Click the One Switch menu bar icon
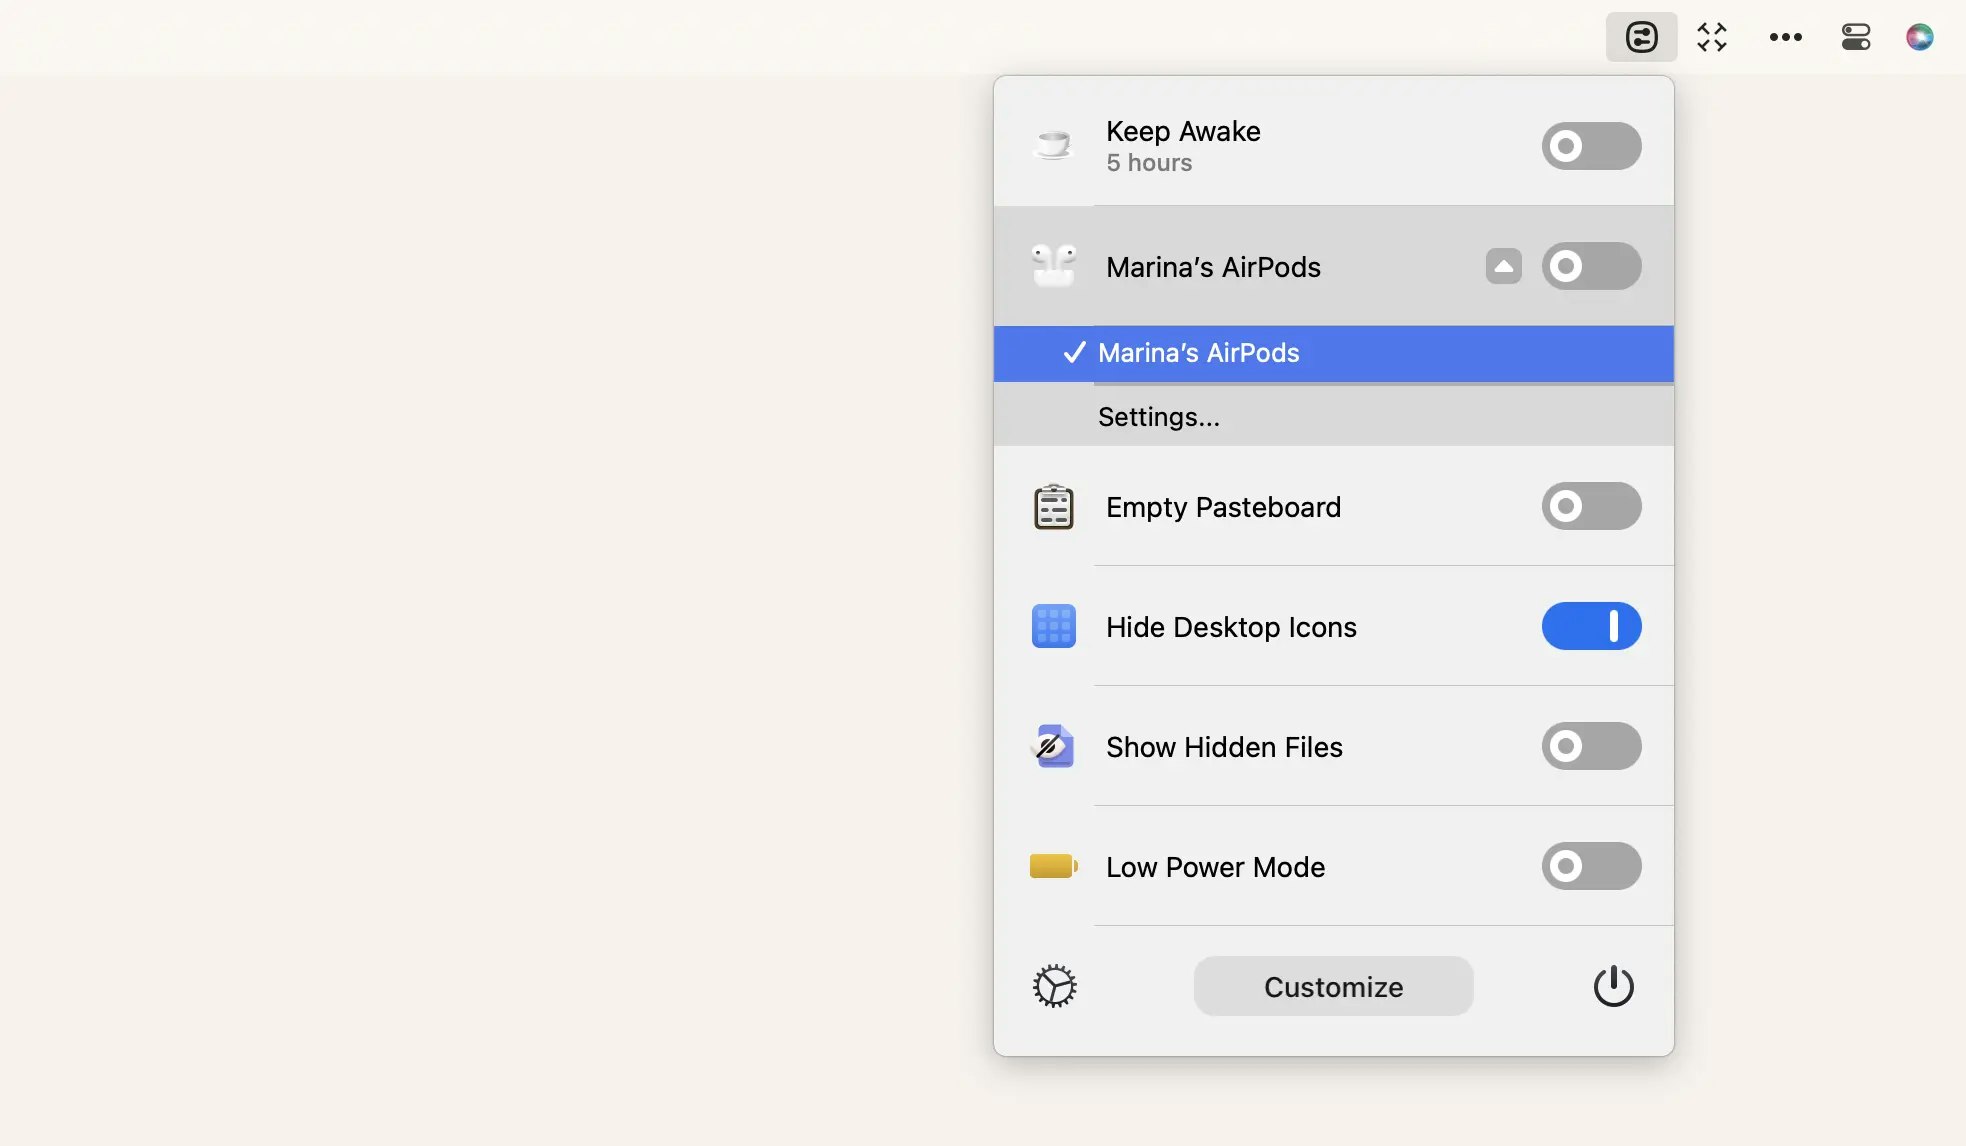The height and width of the screenshot is (1146, 1966). point(1641,37)
